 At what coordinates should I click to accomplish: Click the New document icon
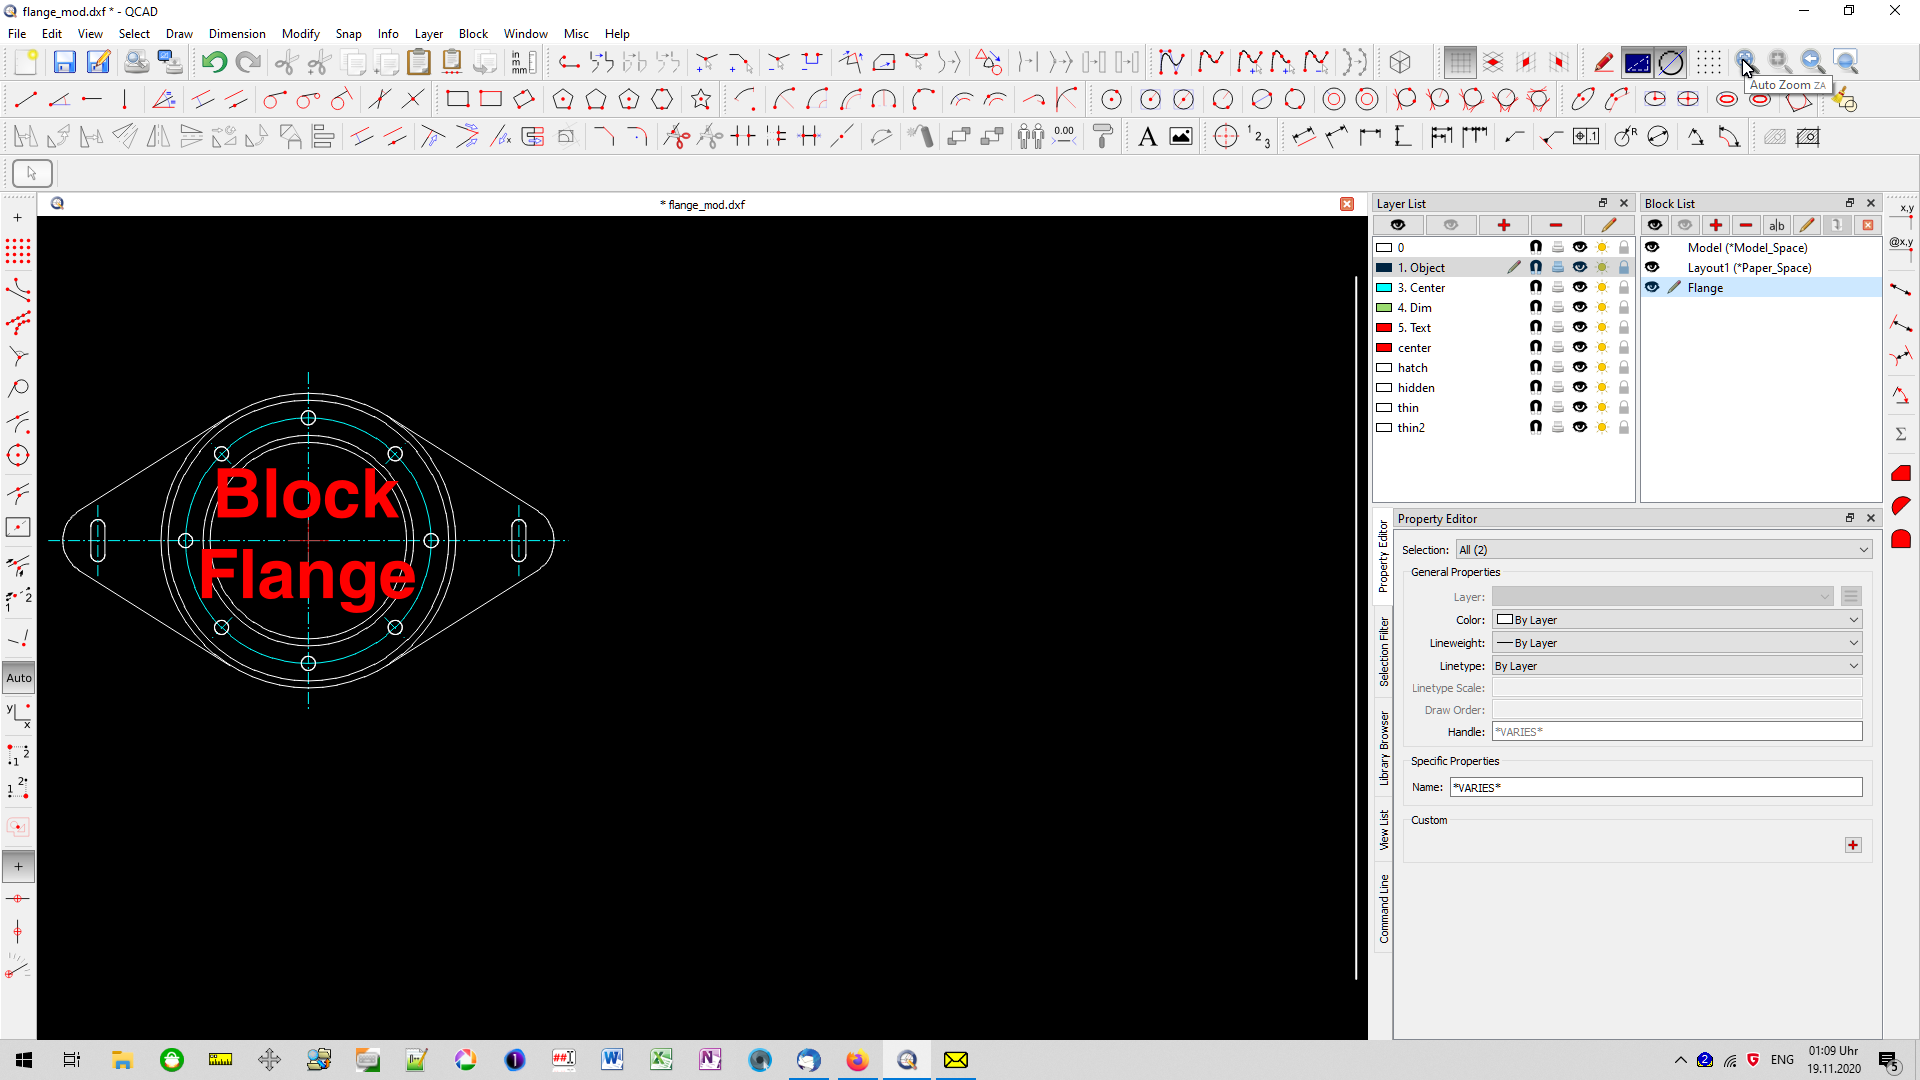[x=26, y=62]
